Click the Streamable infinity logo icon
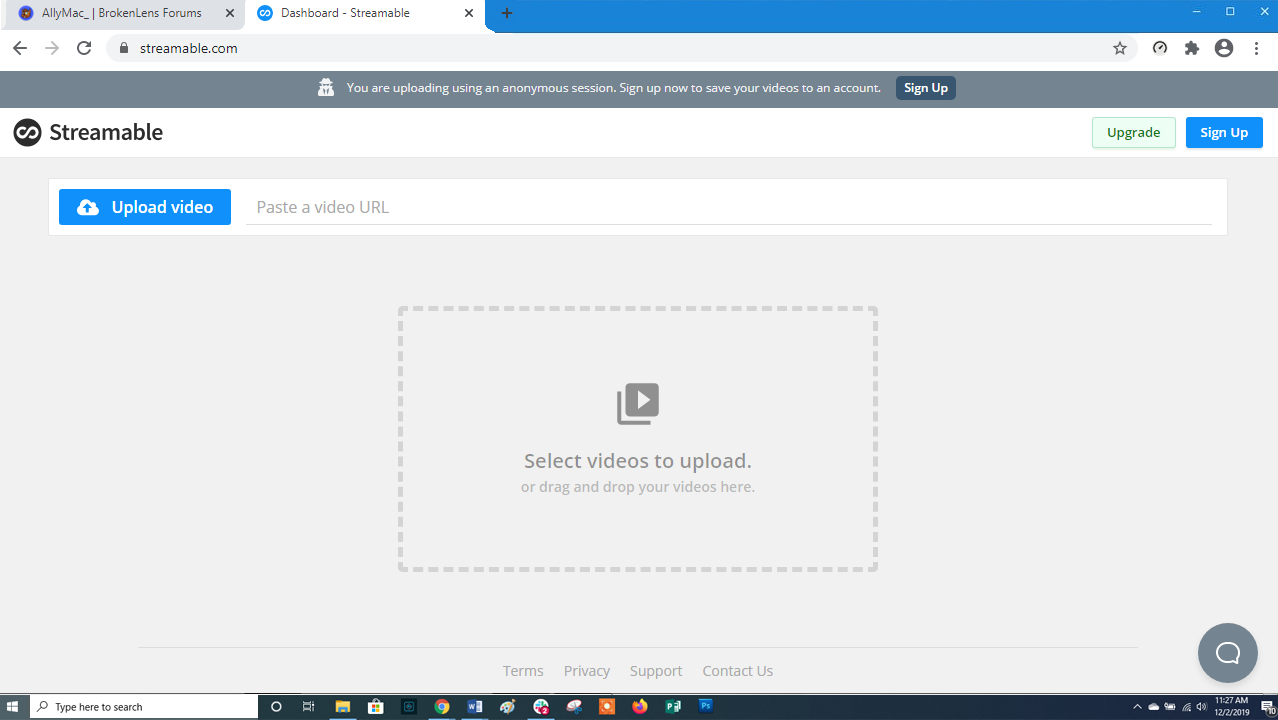The width and height of the screenshot is (1278, 720). pyautogui.click(x=27, y=132)
